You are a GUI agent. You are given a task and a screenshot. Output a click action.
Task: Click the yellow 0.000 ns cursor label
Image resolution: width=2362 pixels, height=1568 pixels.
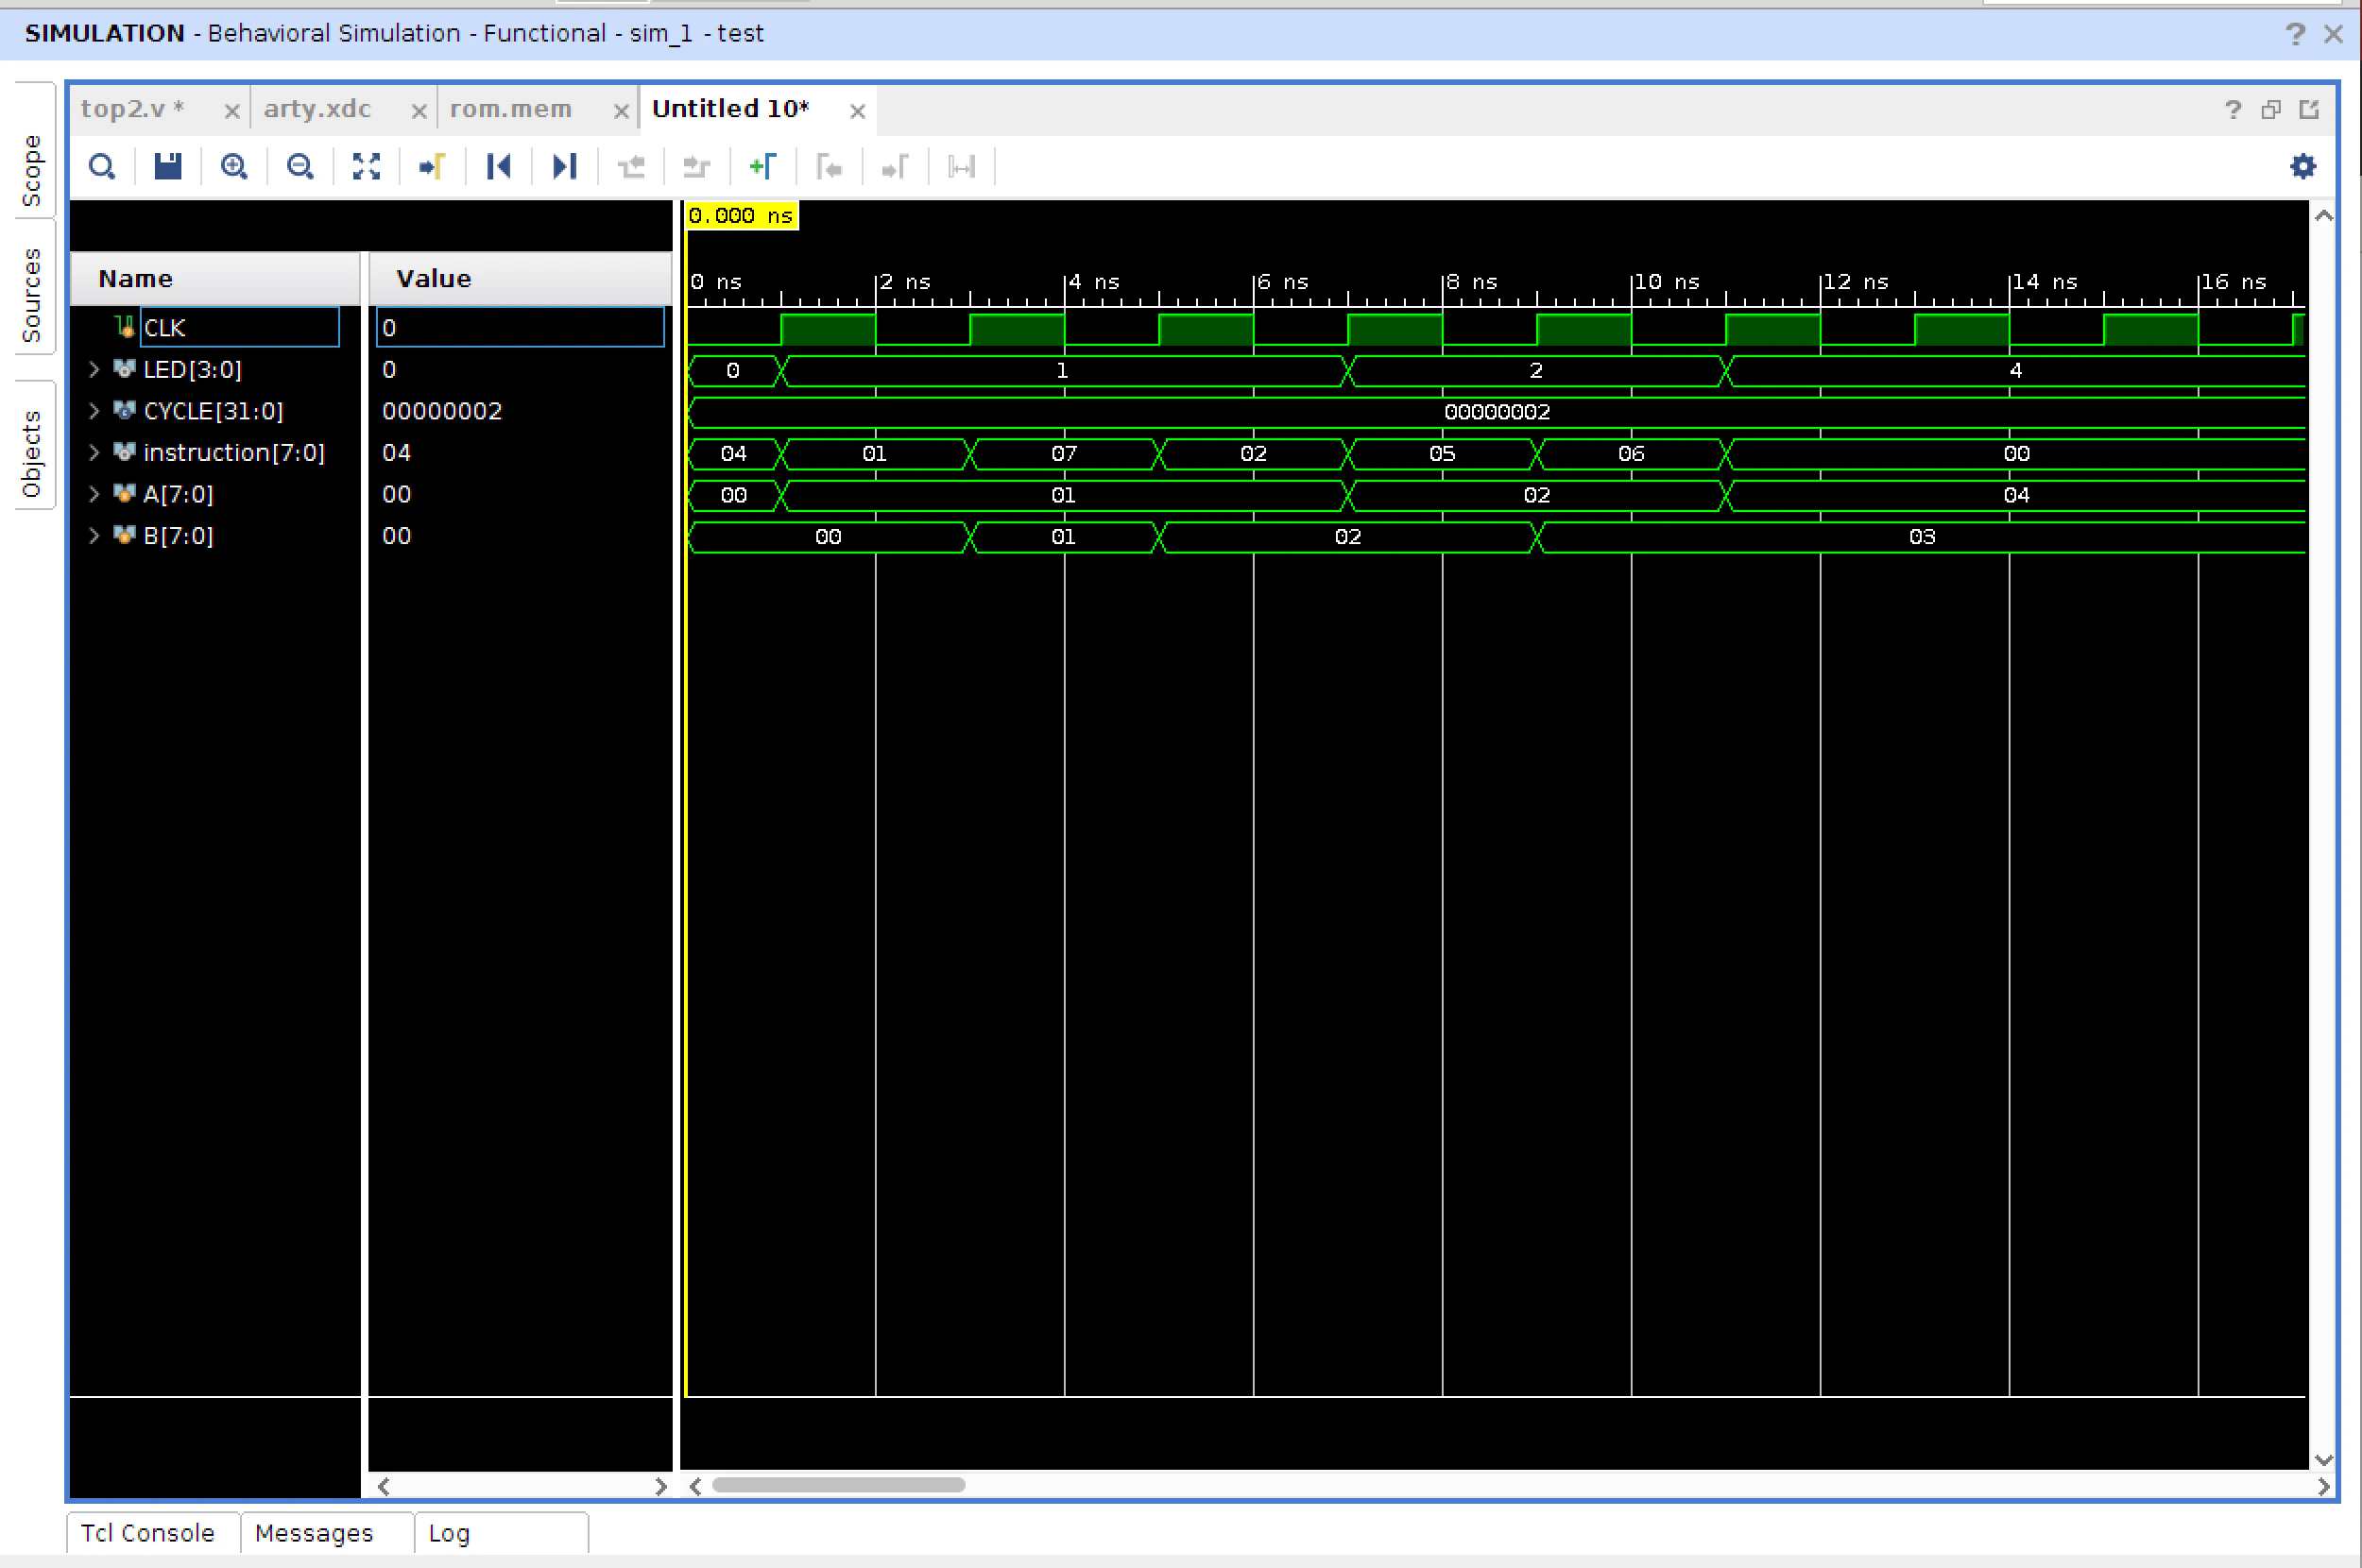click(741, 215)
